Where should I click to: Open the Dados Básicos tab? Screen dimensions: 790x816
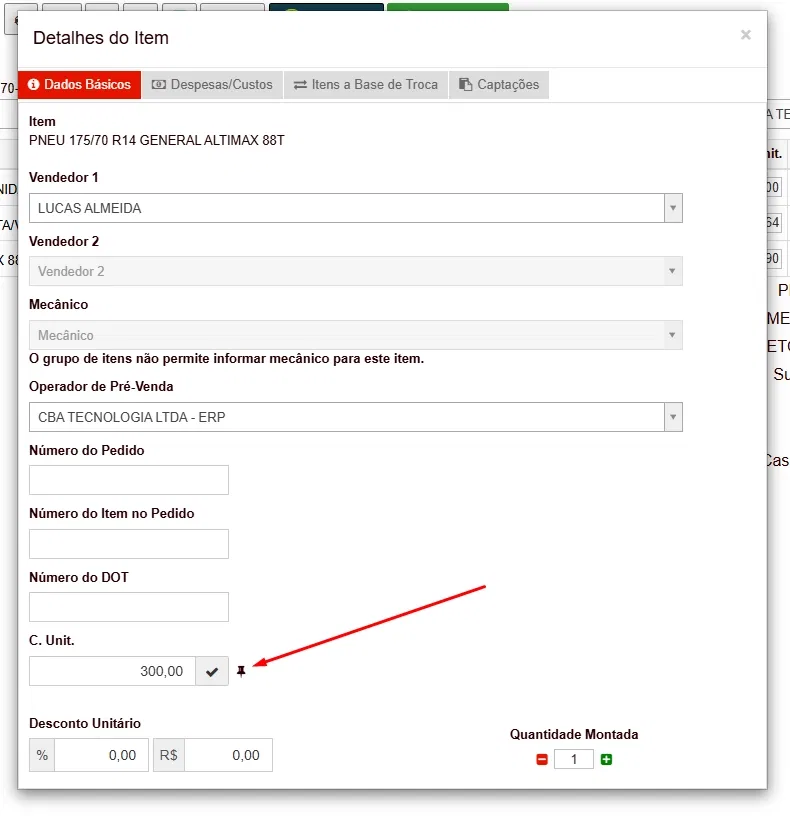coord(80,85)
